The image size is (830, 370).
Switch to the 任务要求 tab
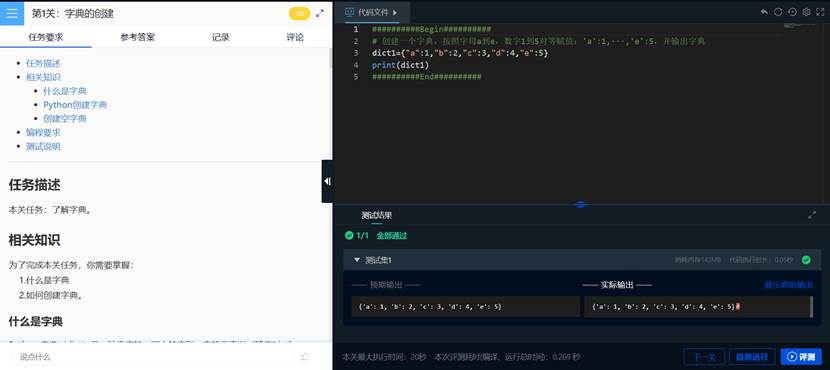coord(46,37)
